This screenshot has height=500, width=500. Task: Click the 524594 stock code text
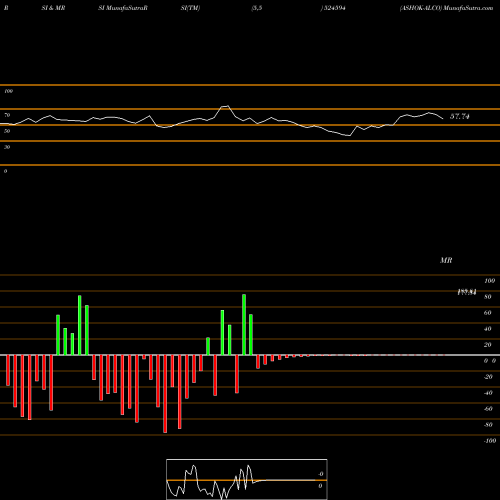pyautogui.click(x=334, y=8)
